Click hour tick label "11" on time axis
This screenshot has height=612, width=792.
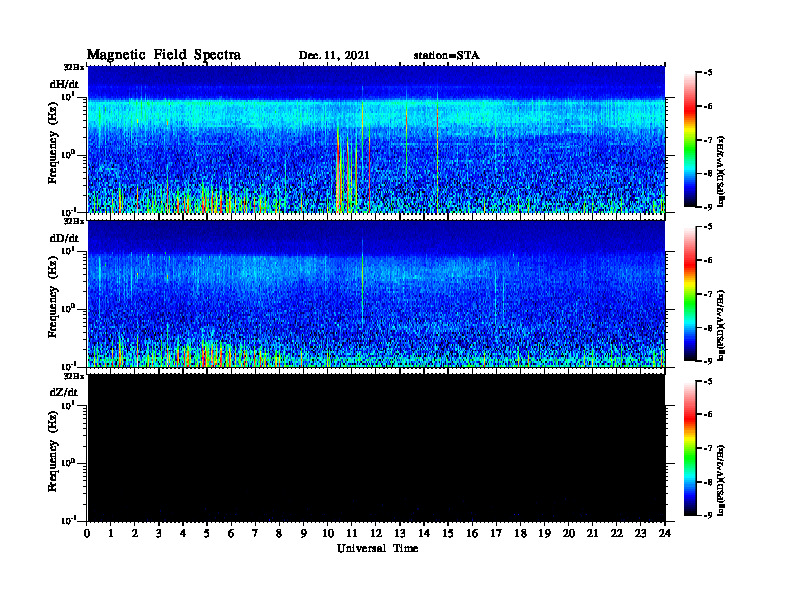coord(352,534)
